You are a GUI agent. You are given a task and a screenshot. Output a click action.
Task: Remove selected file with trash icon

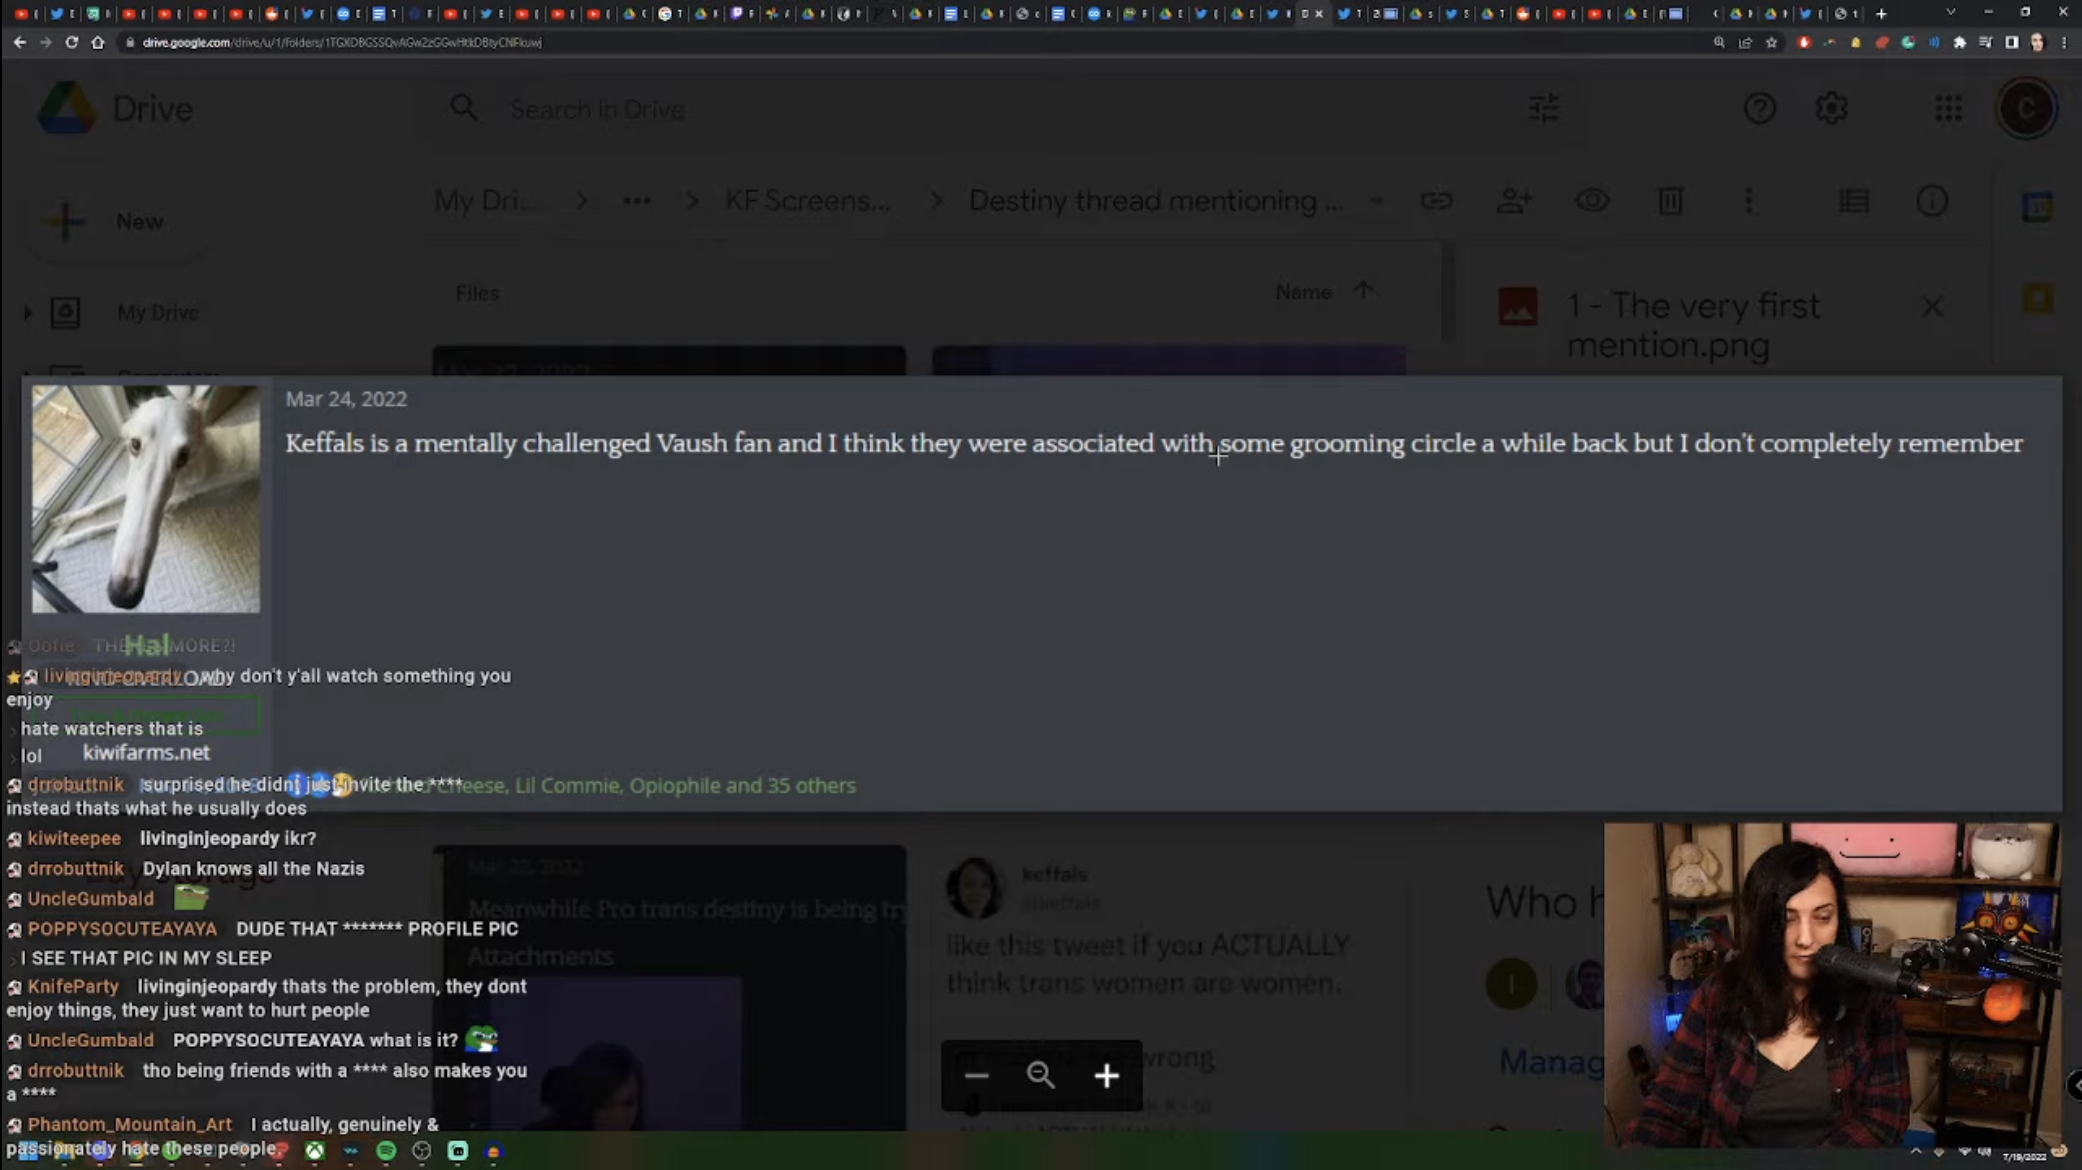(x=1670, y=201)
